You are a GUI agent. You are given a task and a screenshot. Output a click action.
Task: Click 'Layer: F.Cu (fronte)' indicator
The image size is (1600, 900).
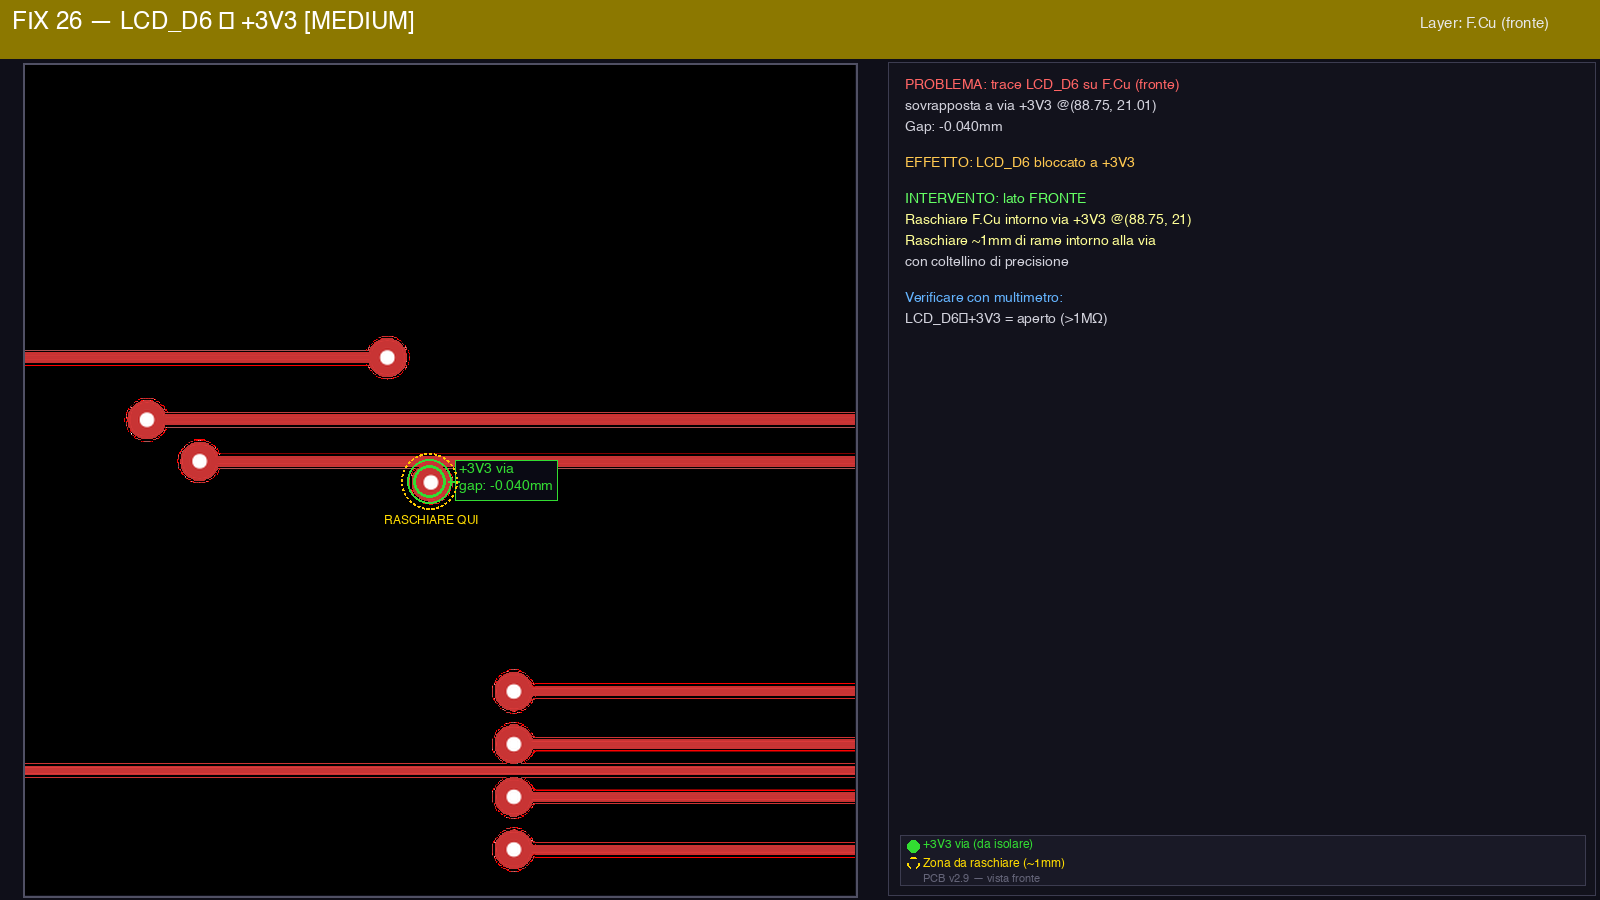(x=1483, y=23)
